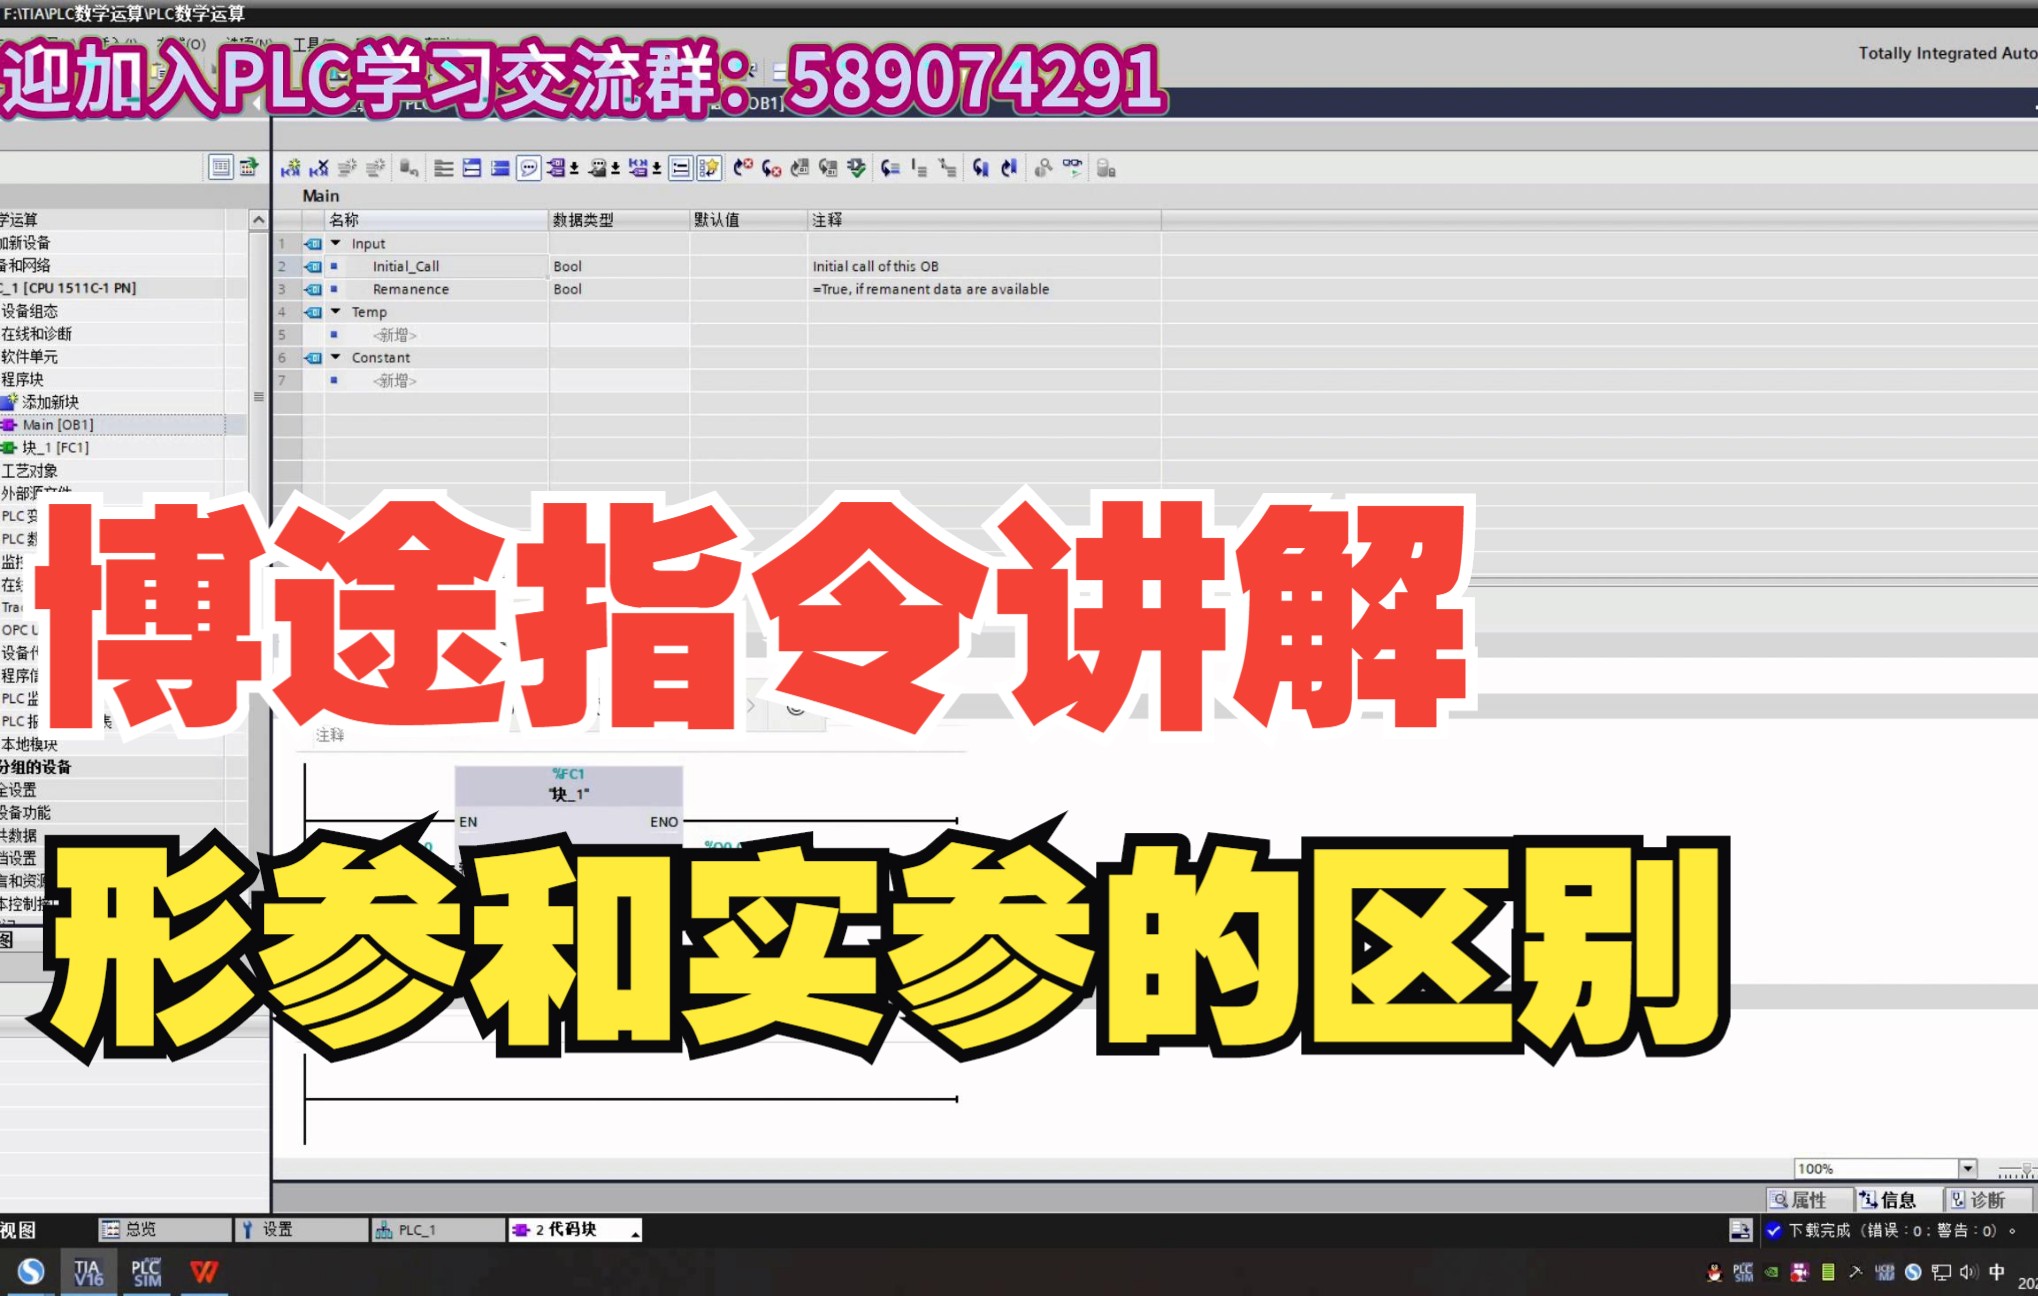Select Main [OB1] in project tree
This screenshot has width=2038, height=1296.
point(58,425)
